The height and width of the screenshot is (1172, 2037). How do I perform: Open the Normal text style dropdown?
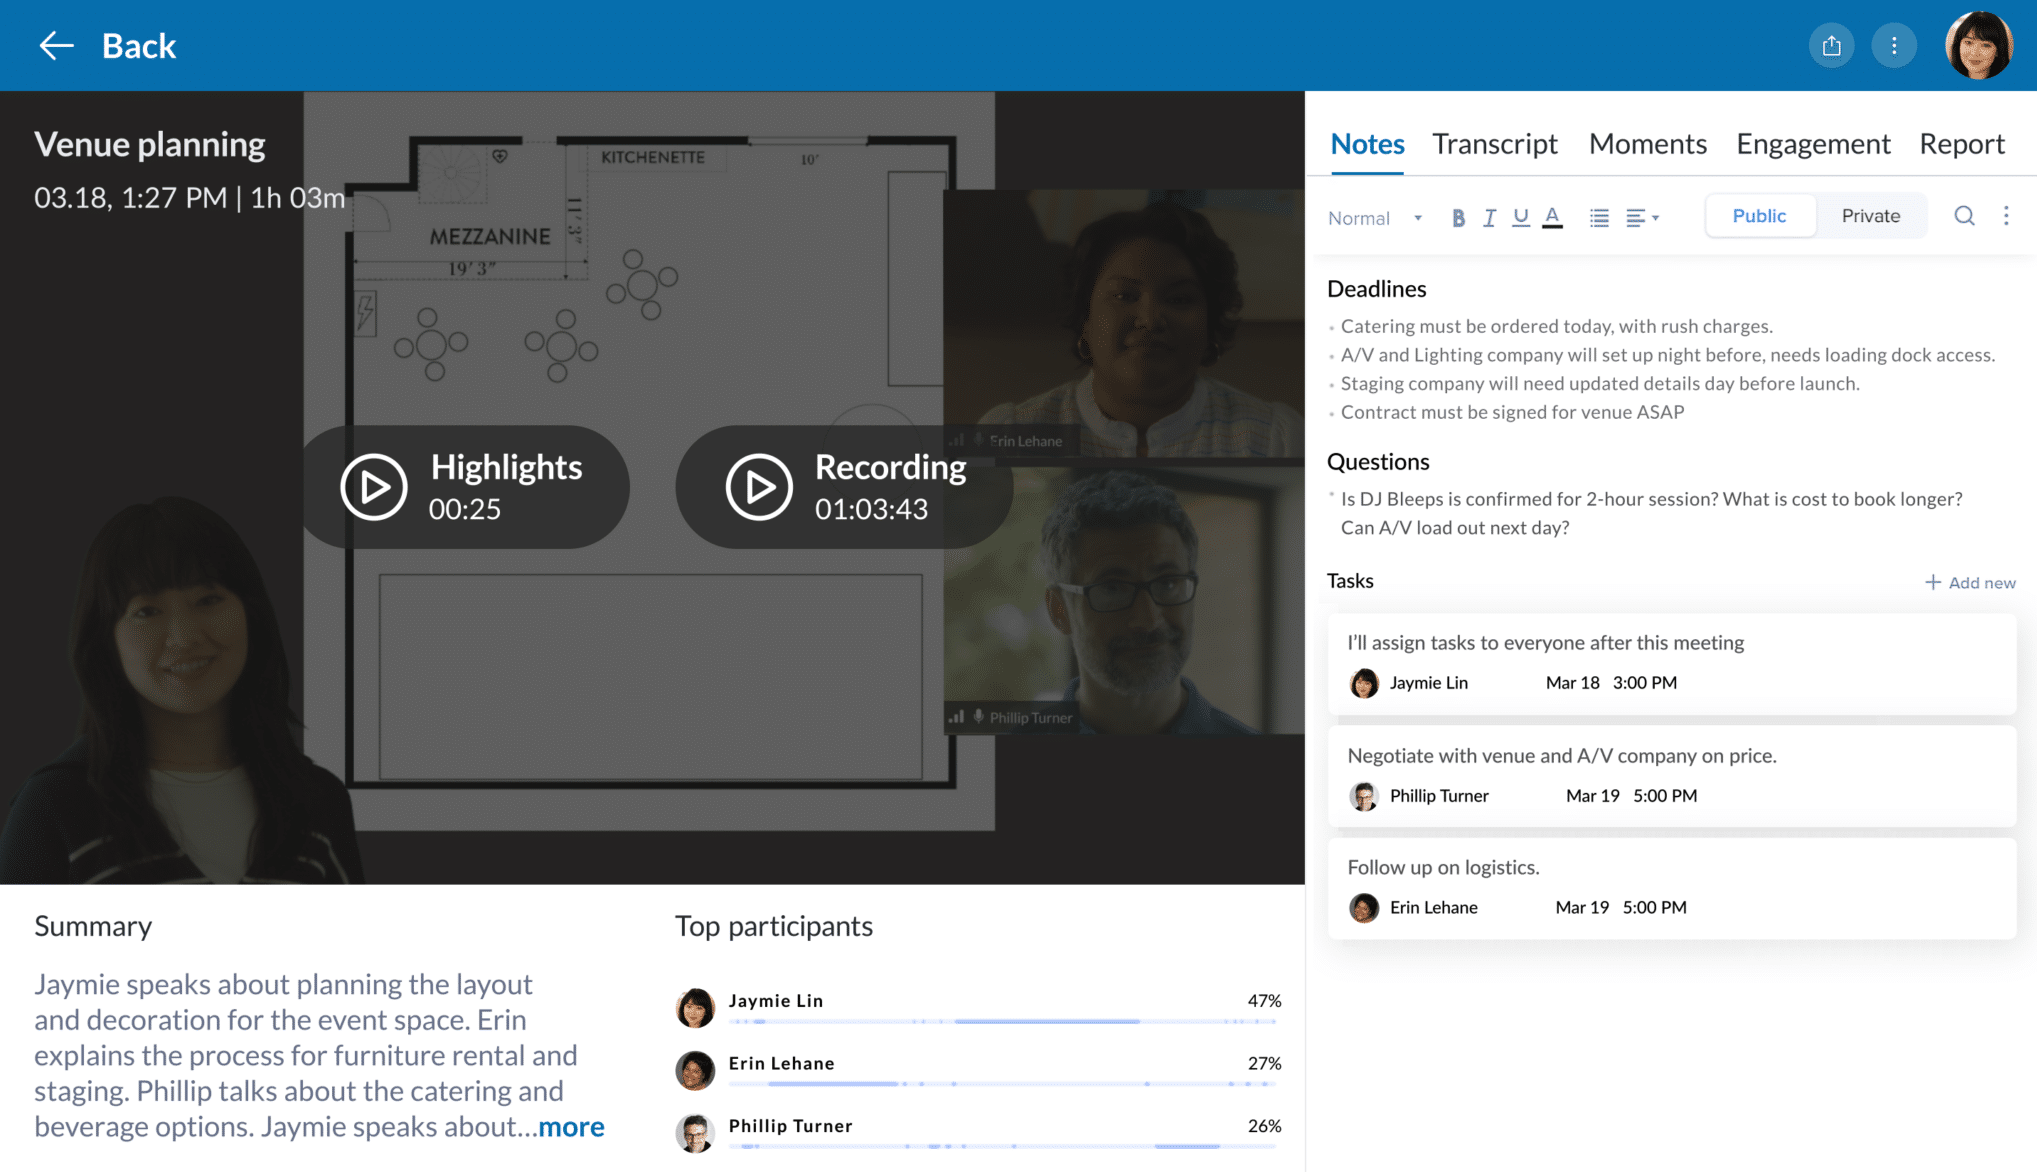click(x=1375, y=218)
